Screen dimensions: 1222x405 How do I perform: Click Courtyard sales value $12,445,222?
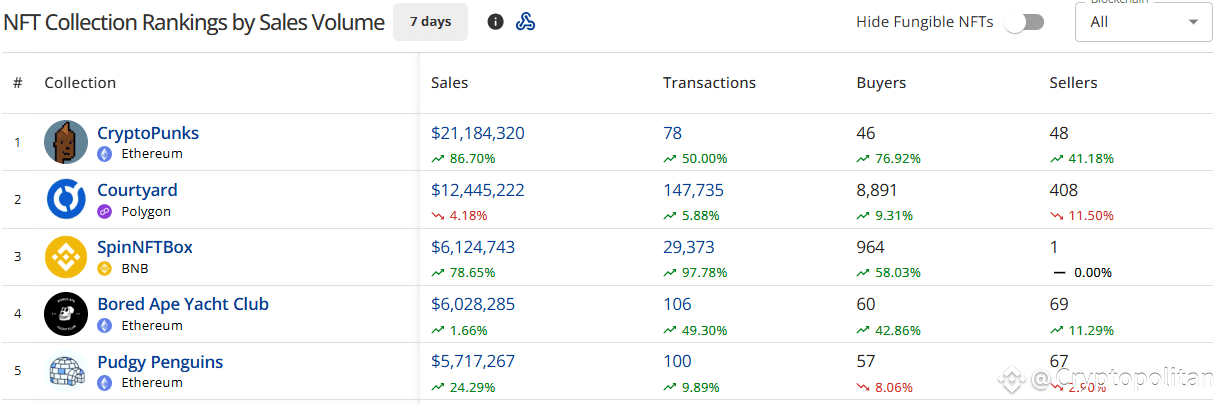tap(478, 190)
